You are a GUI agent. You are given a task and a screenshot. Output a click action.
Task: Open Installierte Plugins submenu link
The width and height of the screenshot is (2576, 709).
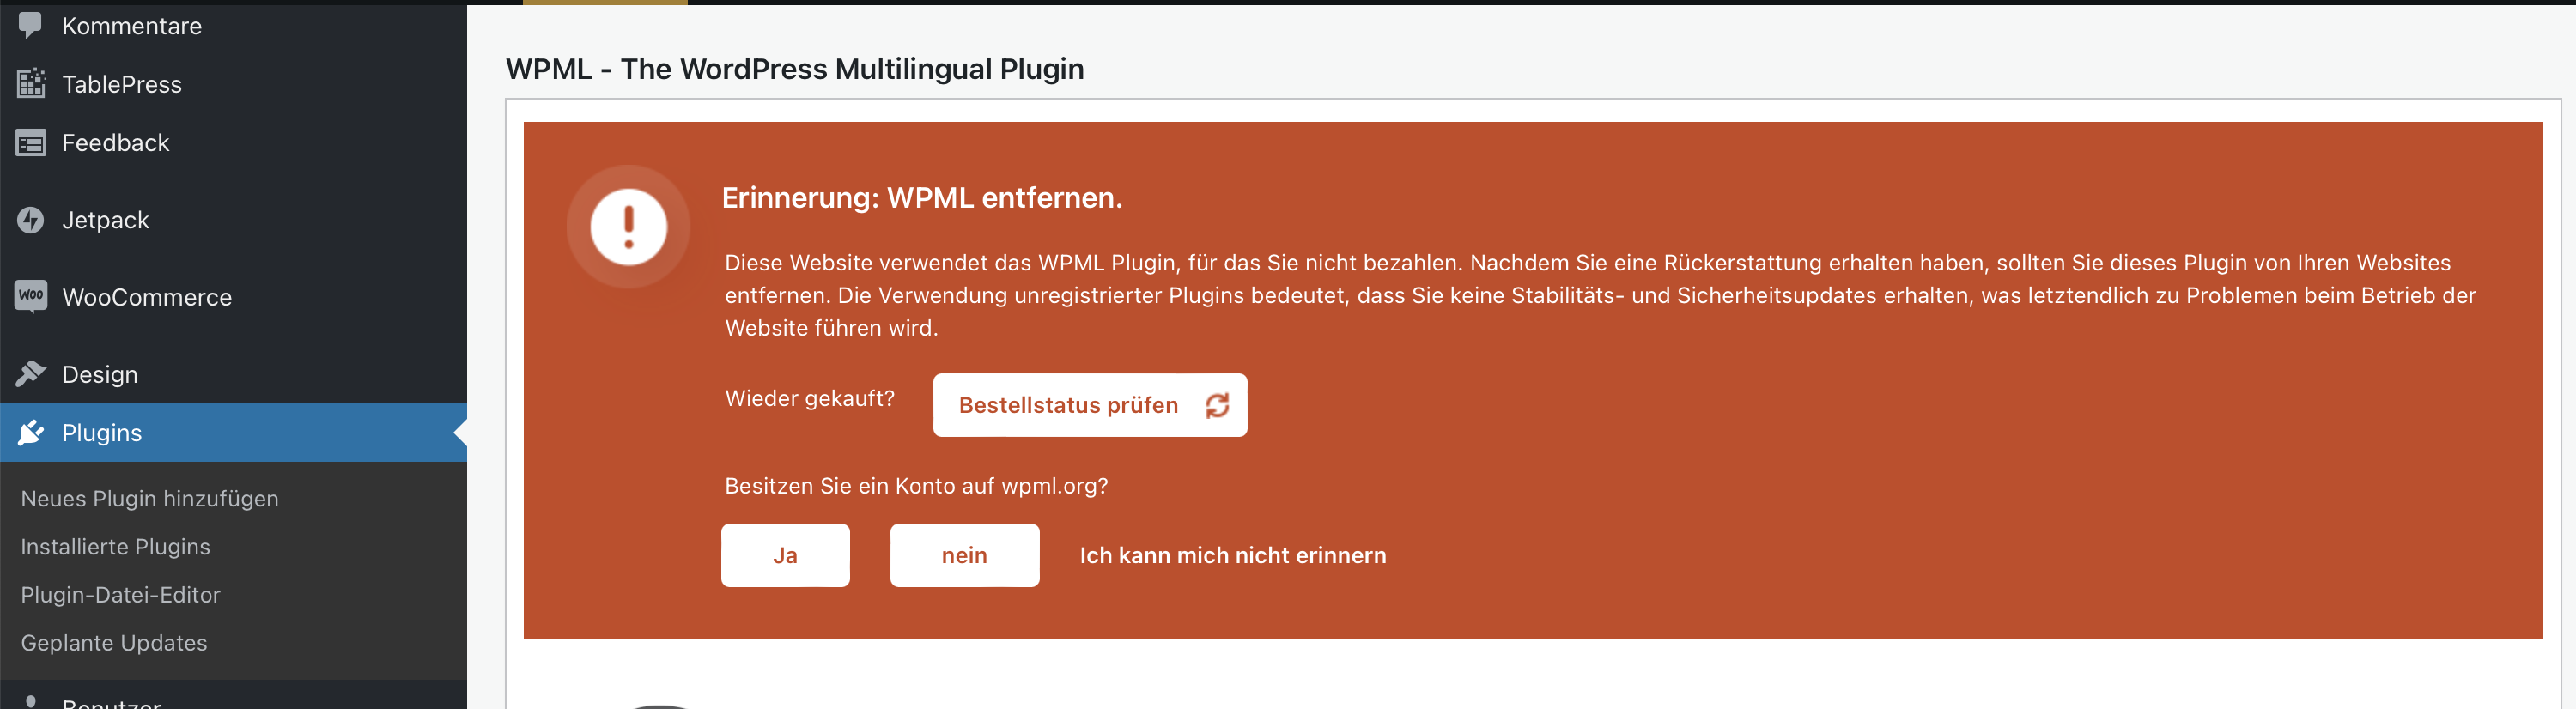116,546
